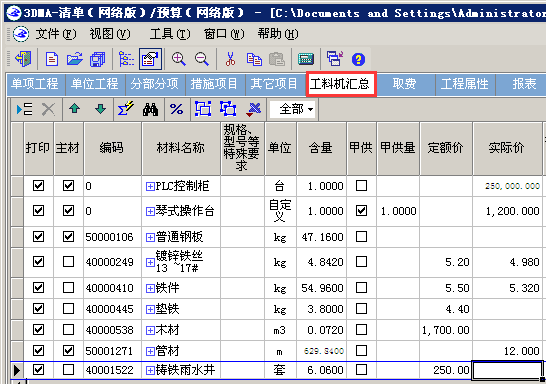Screen dimensions: 546x384
Task: Open the 工具(T) menu
Action: pos(170,34)
